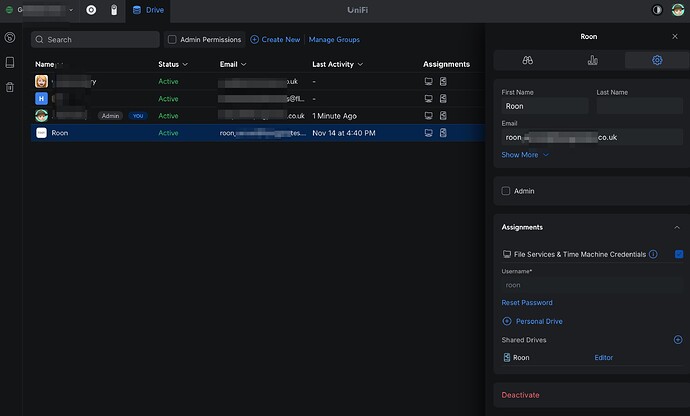Select the settings gear tab in Roon panel
This screenshot has width=690, height=416.
(x=657, y=60)
